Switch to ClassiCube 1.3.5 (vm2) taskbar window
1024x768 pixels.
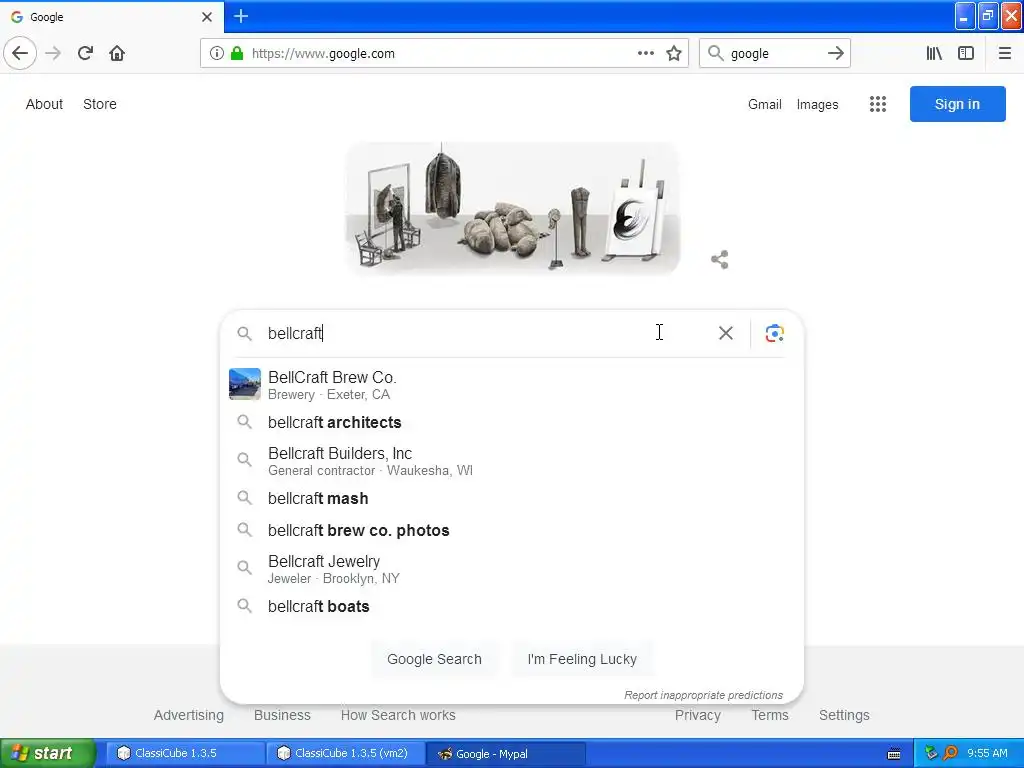(x=345, y=753)
